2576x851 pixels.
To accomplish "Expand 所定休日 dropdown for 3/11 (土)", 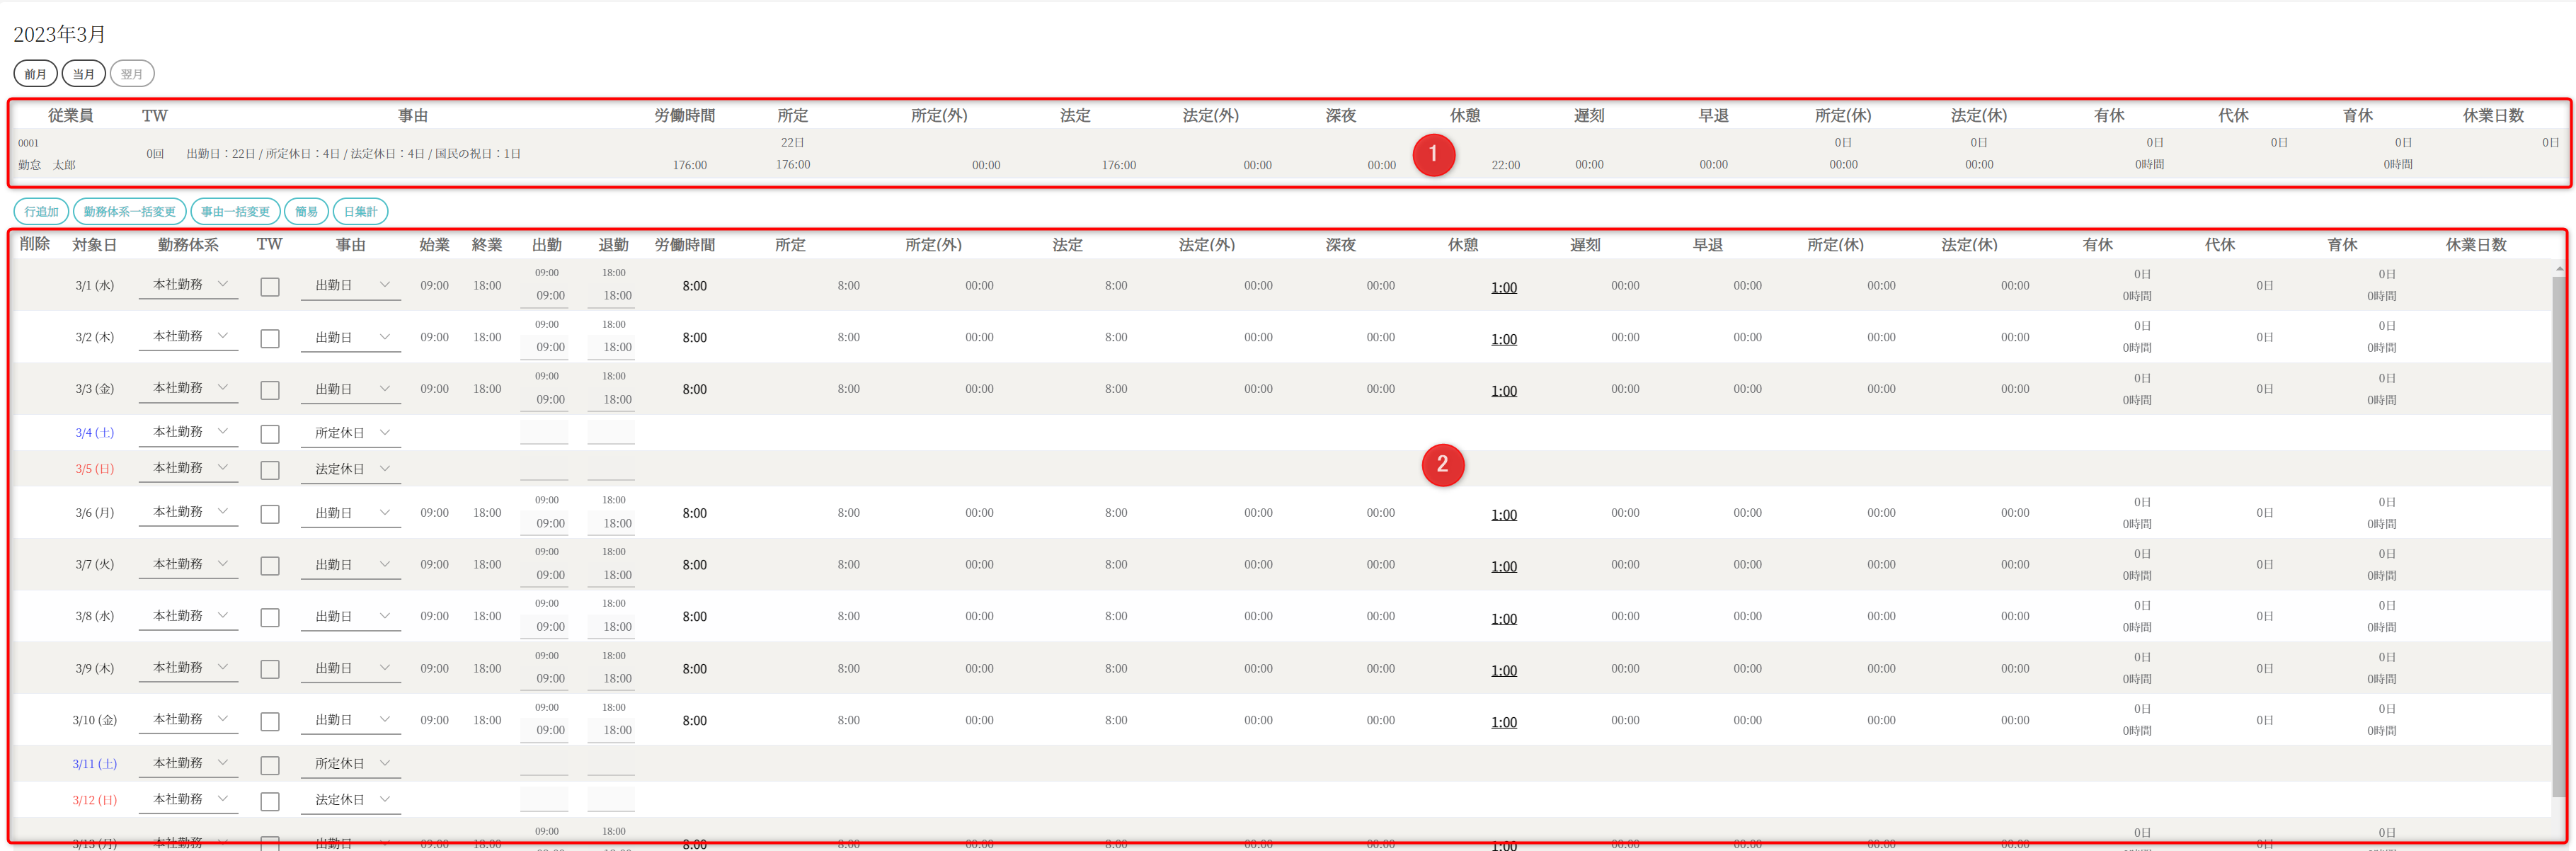I will point(351,764).
